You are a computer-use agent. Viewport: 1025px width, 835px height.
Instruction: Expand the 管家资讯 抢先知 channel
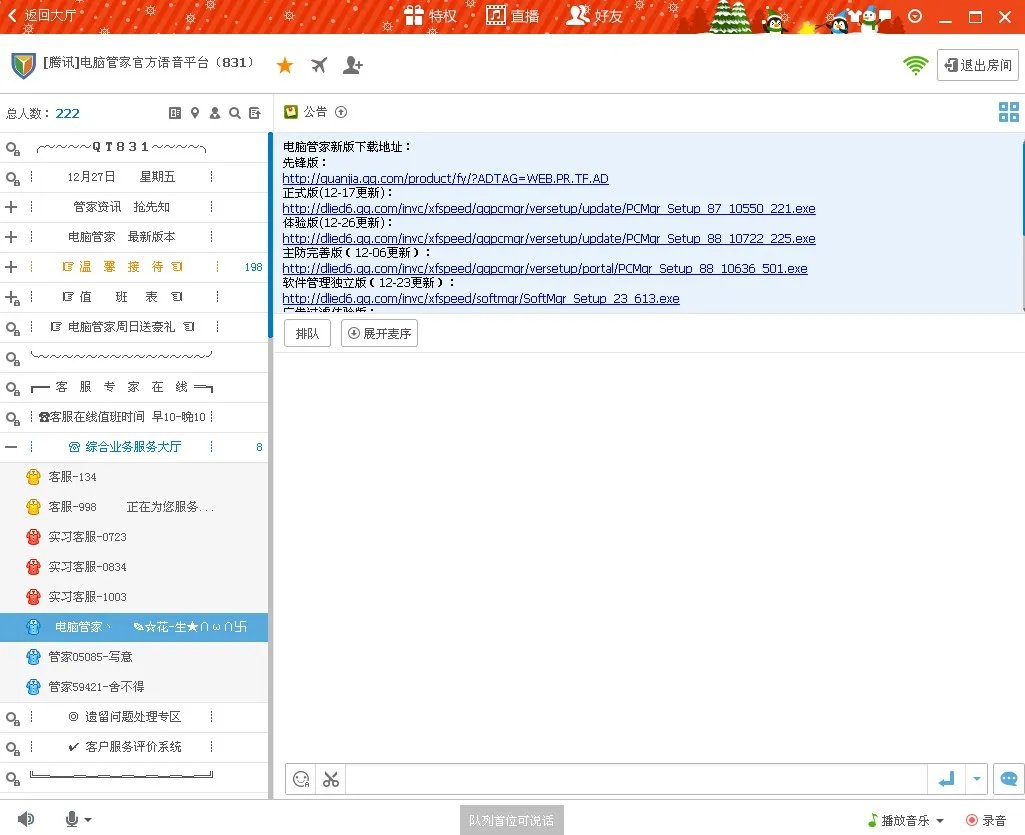(11, 207)
